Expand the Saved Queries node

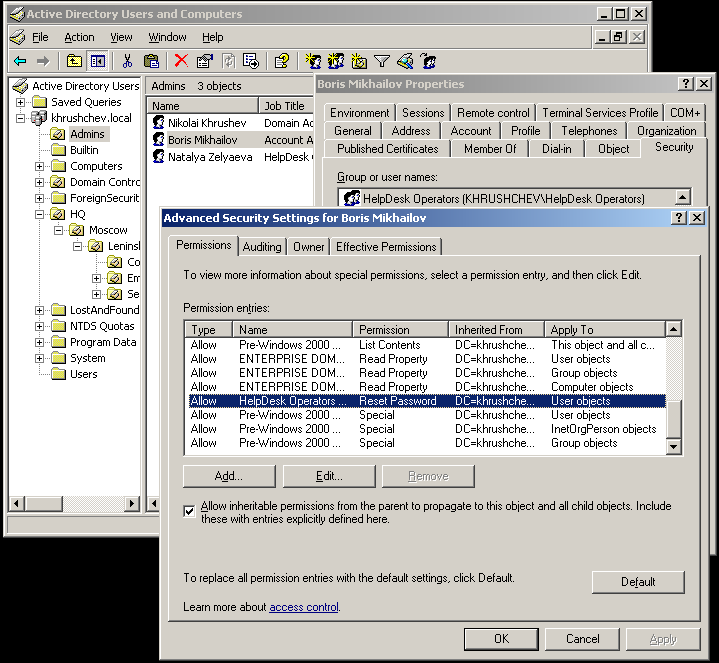click(20, 102)
